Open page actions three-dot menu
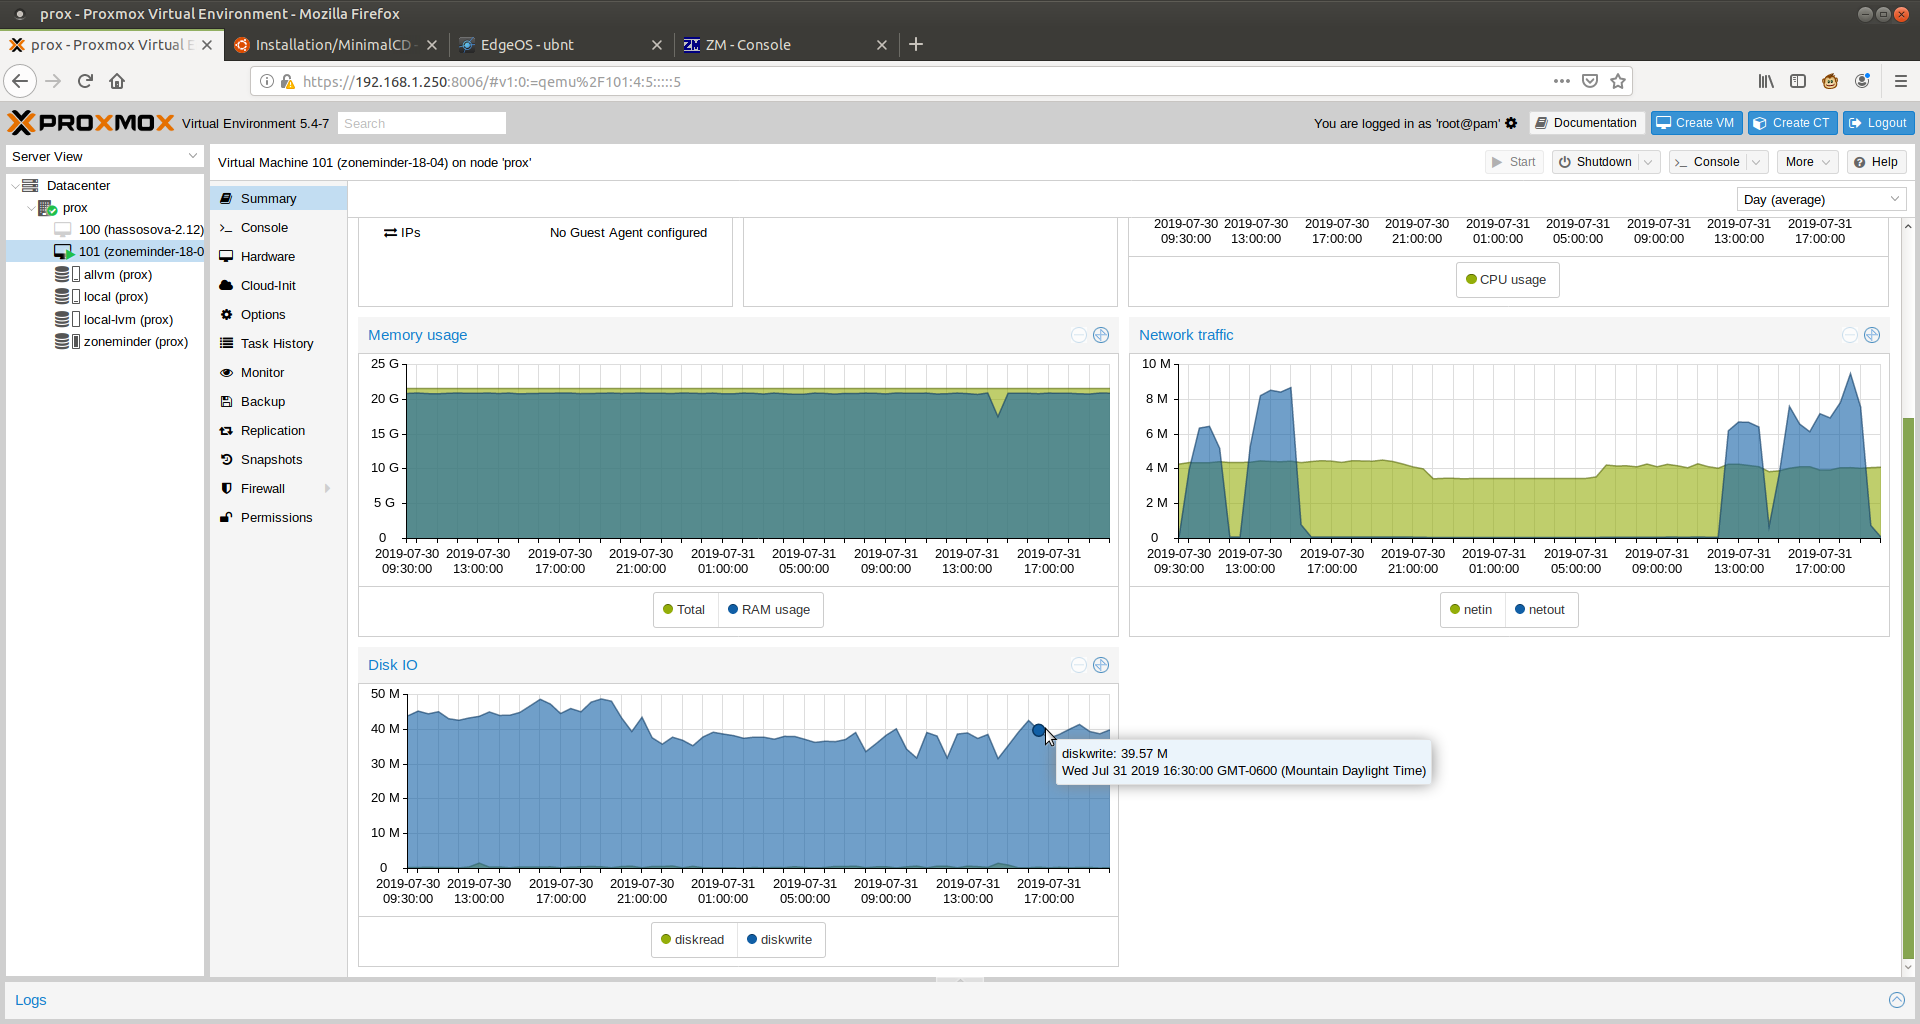Image resolution: width=1920 pixels, height=1024 pixels. point(1561,81)
